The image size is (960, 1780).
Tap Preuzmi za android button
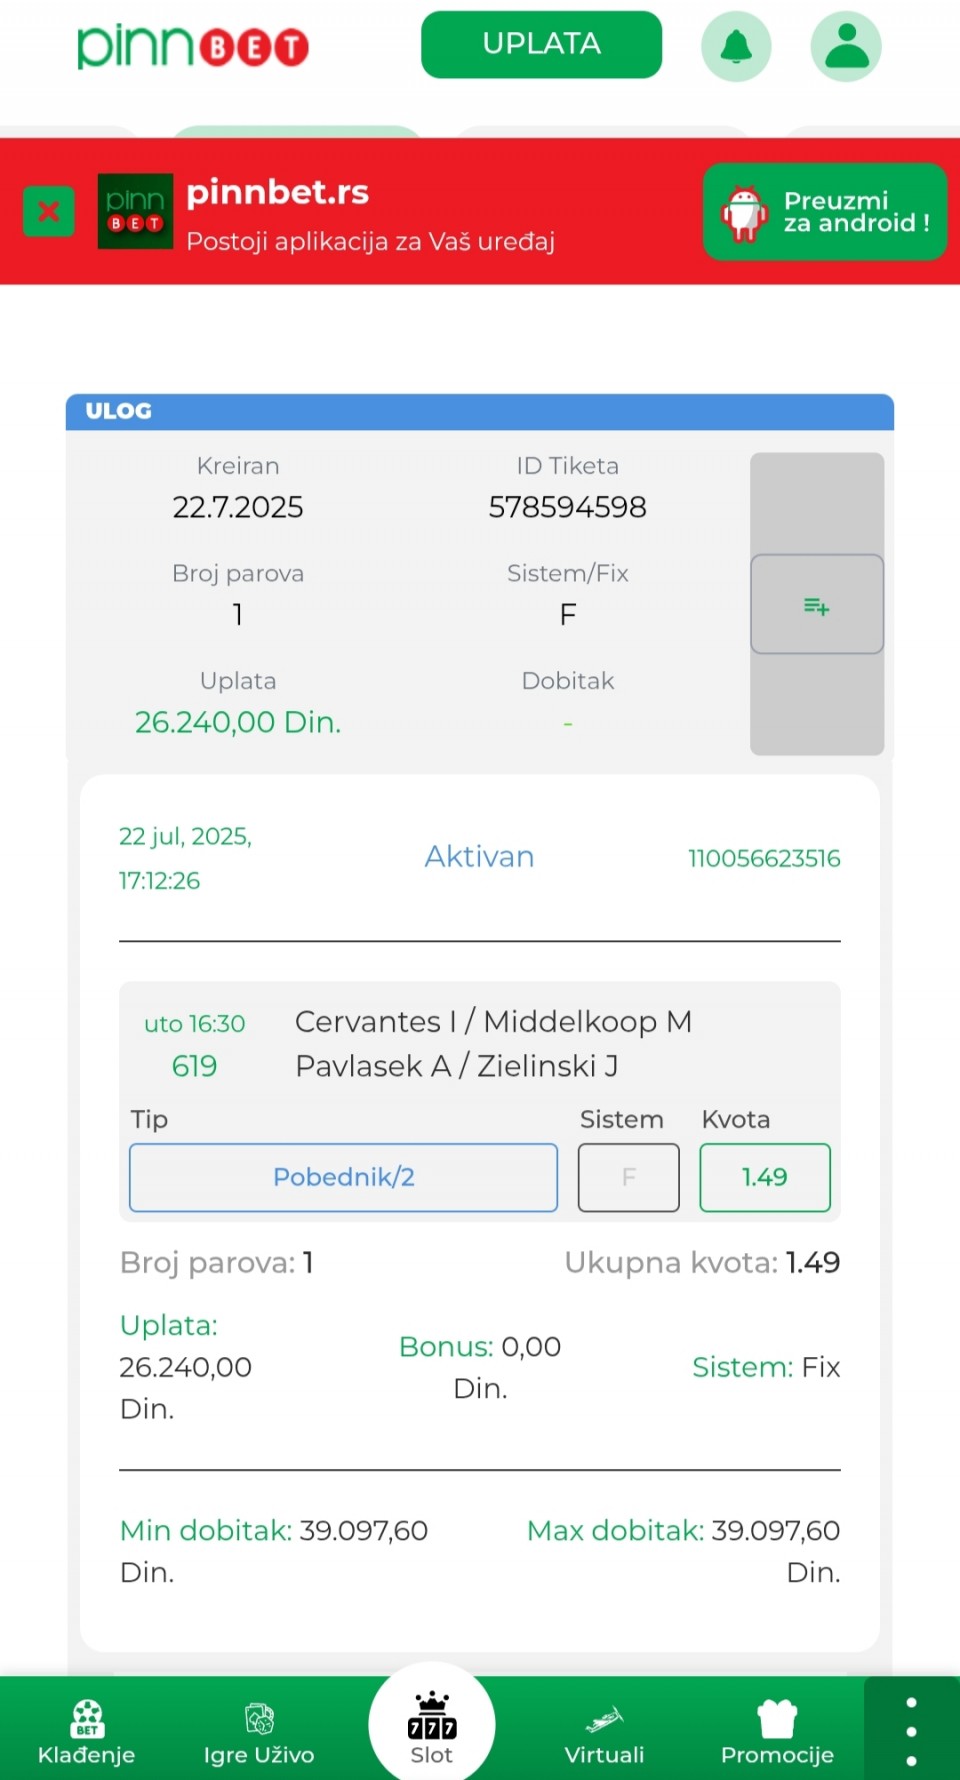(825, 212)
